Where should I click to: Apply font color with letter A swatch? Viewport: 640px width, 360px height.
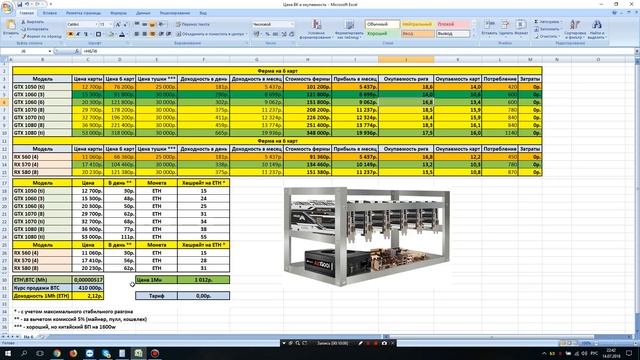pos(122,34)
